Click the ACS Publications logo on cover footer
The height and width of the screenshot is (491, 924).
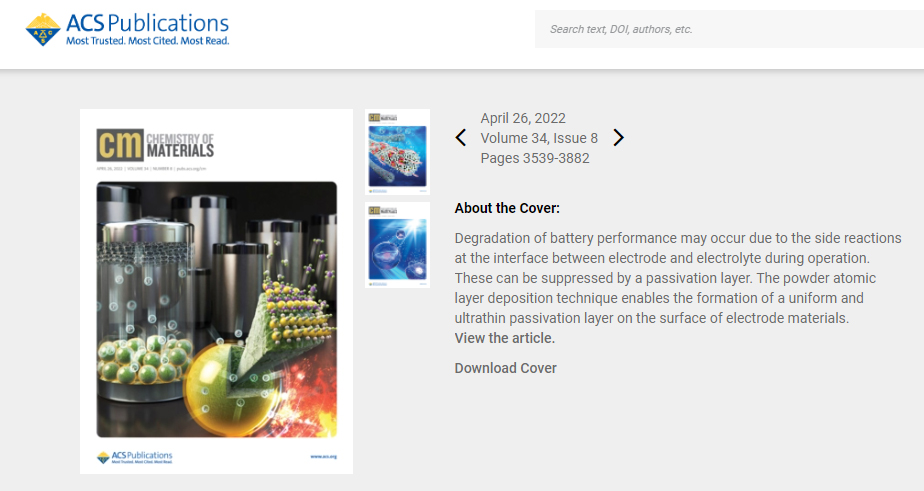point(134,457)
